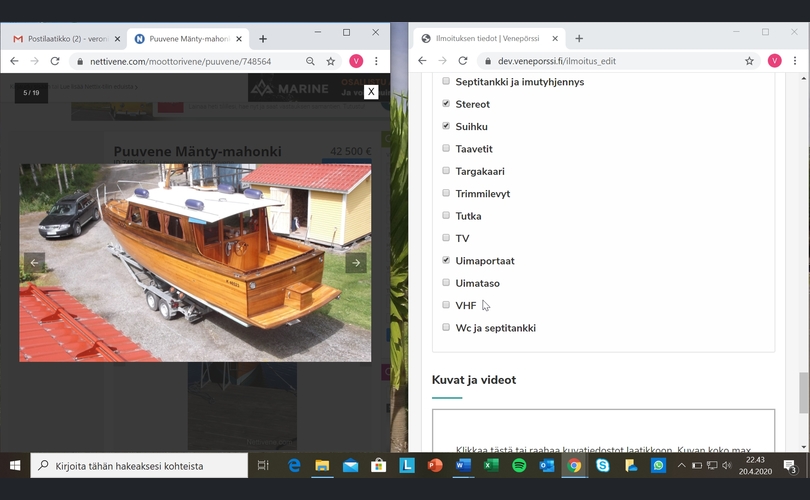The width and height of the screenshot is (810, 500).
Task: Click the Venepörssi page vertical scrollbar thumb
Action: pos(803,393)
